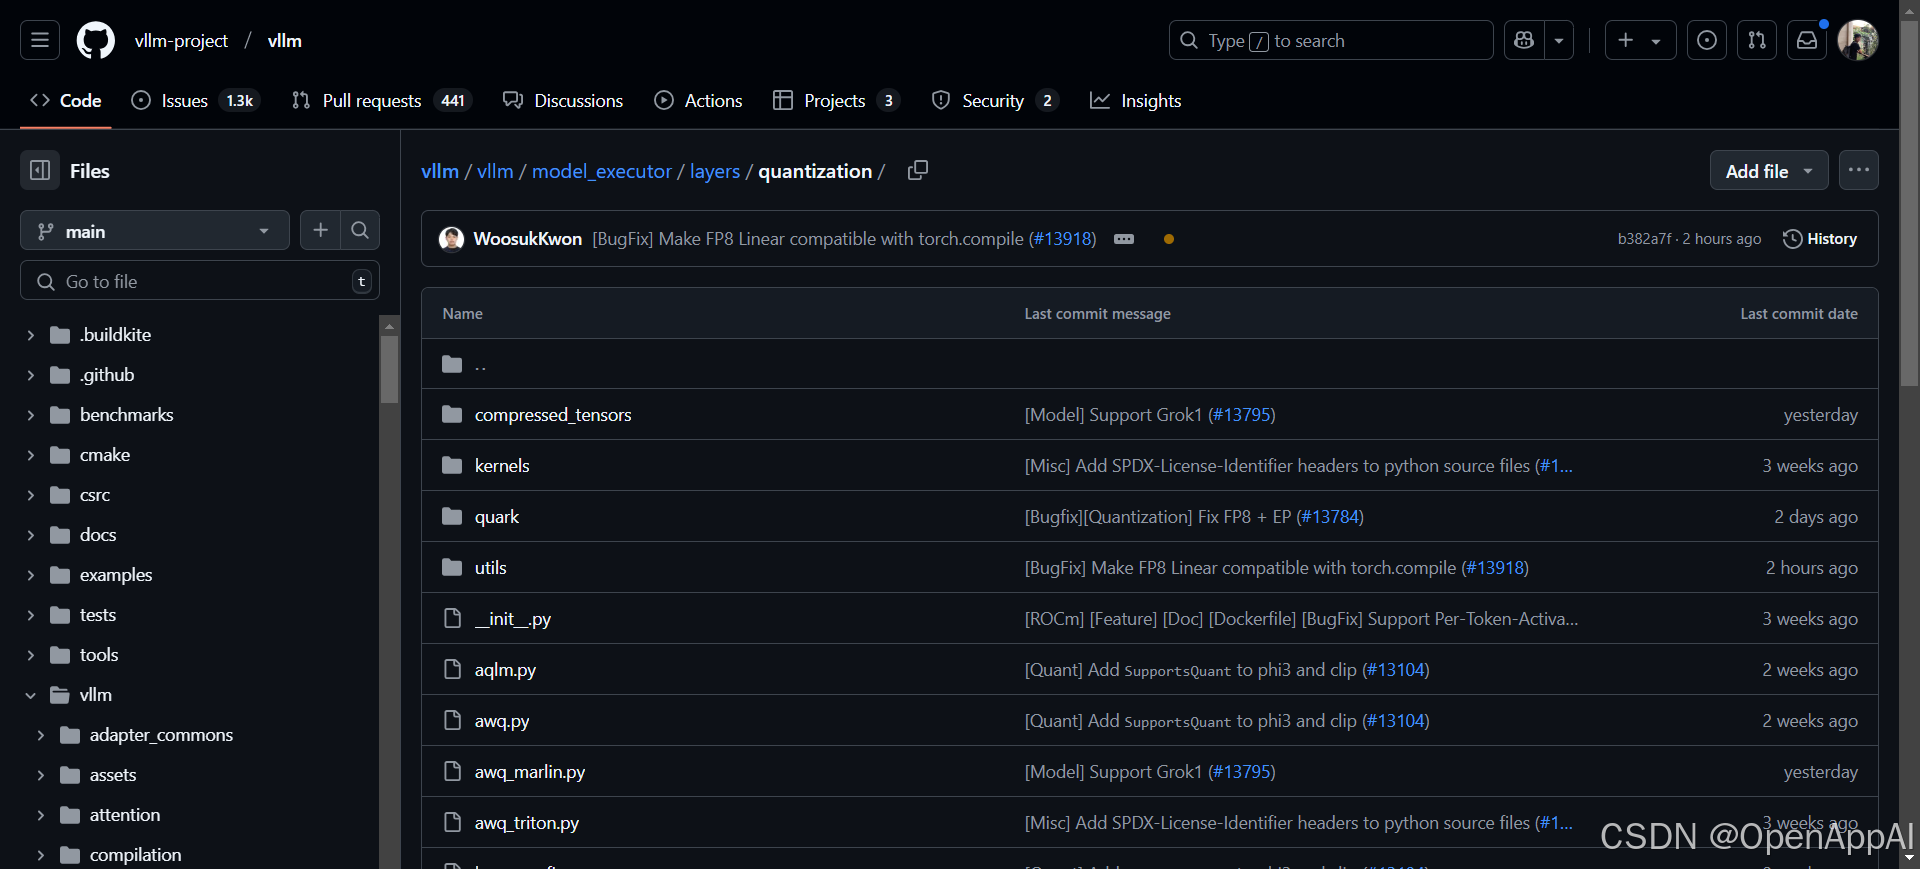
Task: Open Add file dropdown
Action: coord(1769,171)
